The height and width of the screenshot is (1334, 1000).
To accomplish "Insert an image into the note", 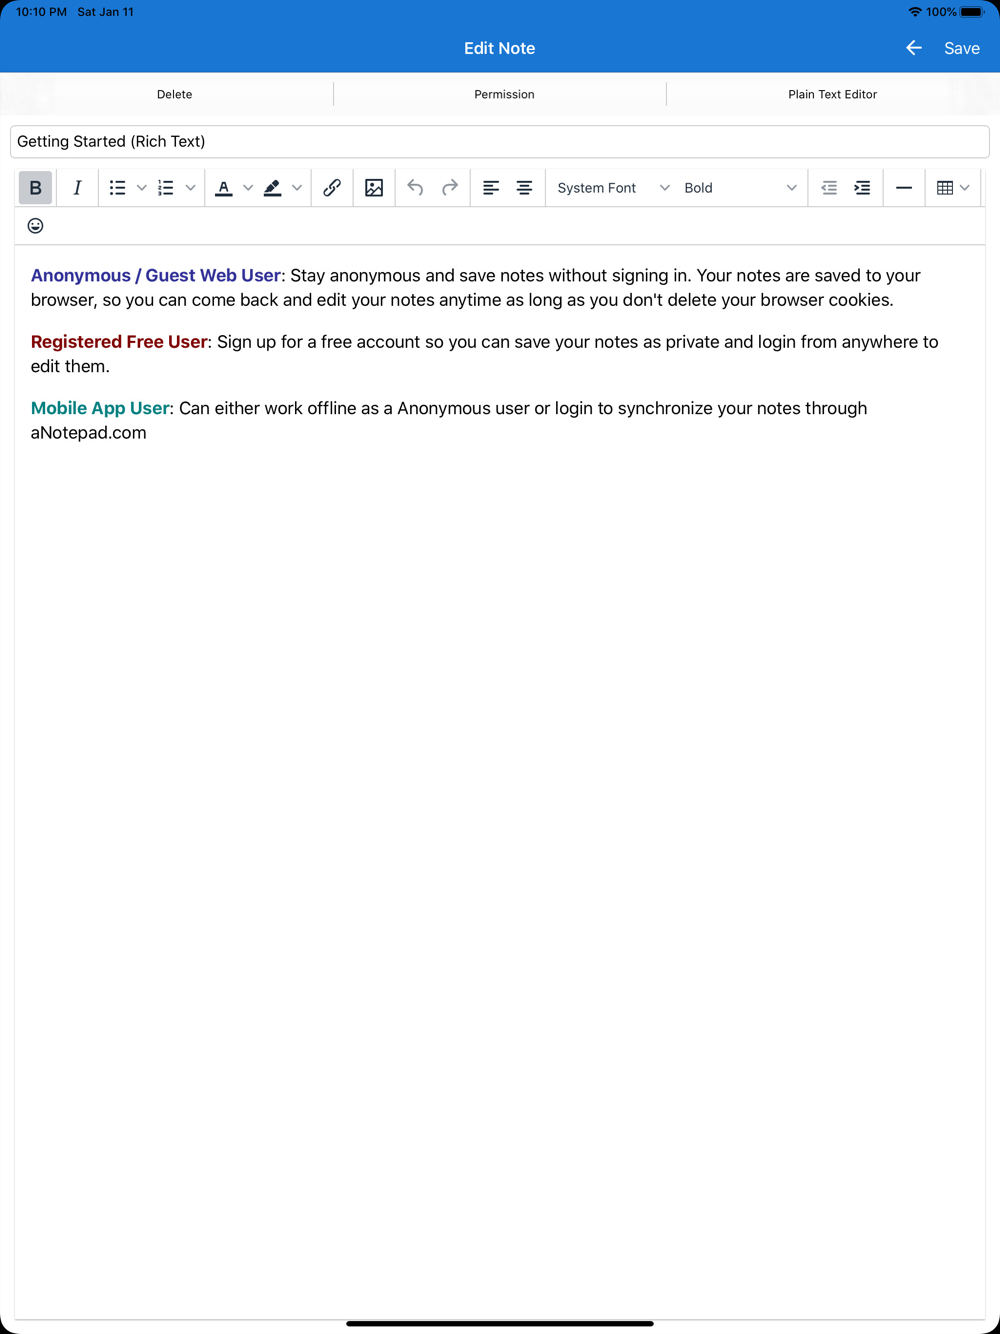I will point(374,188).
